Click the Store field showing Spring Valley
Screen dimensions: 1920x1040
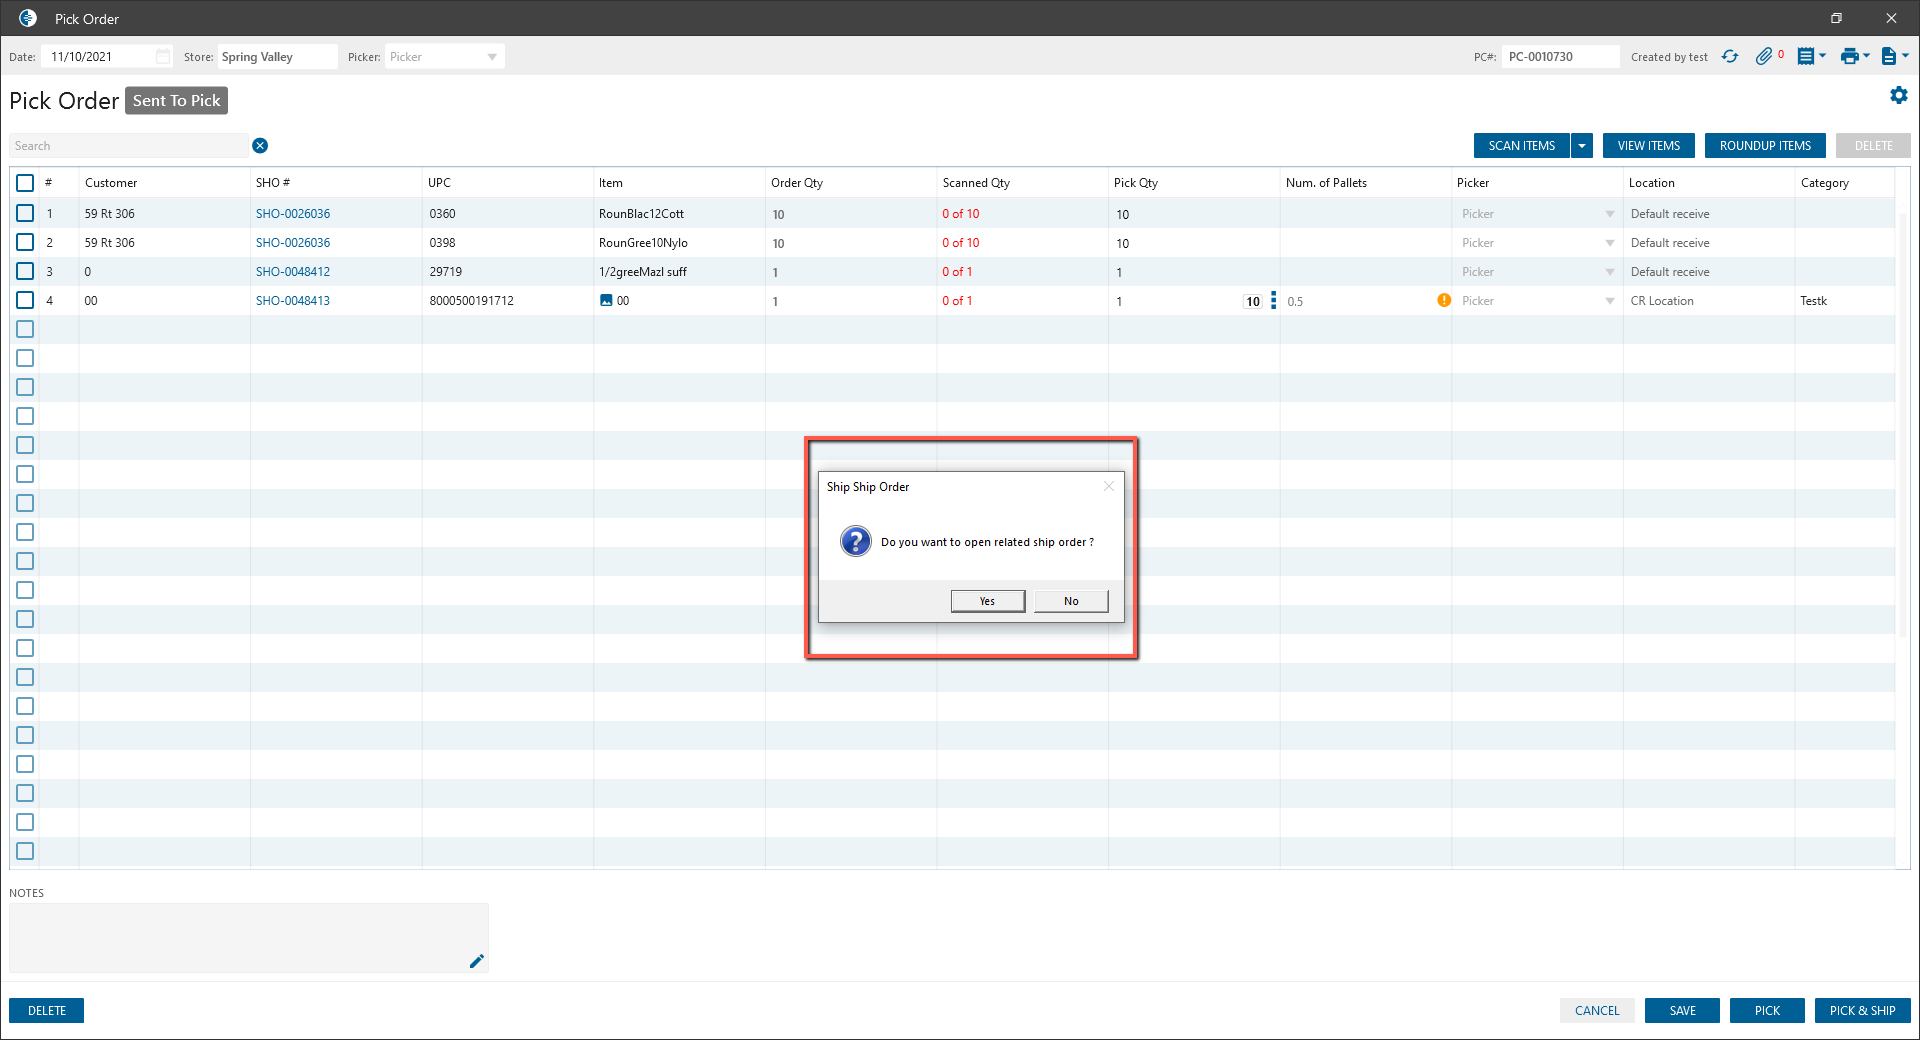point(277,57)
